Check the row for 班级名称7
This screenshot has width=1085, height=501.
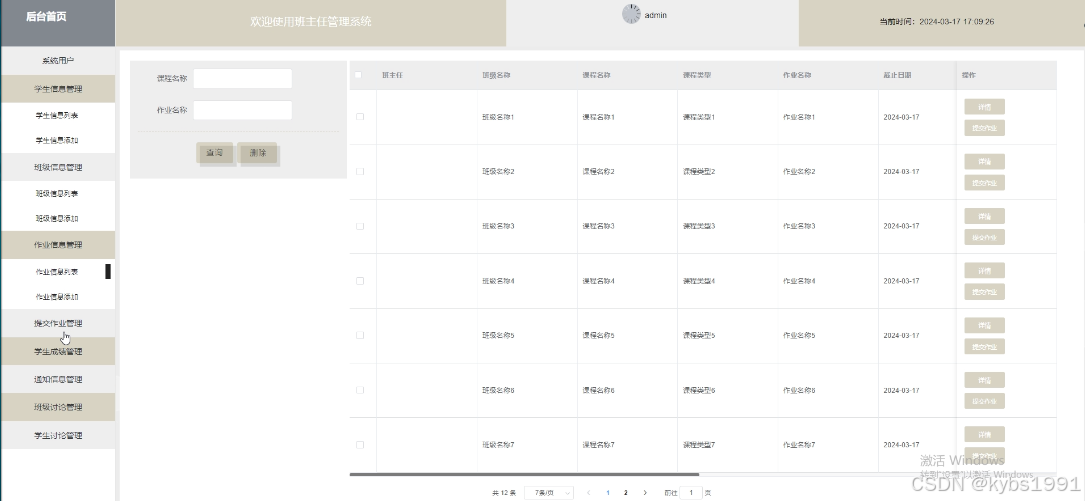pos(360,444)
